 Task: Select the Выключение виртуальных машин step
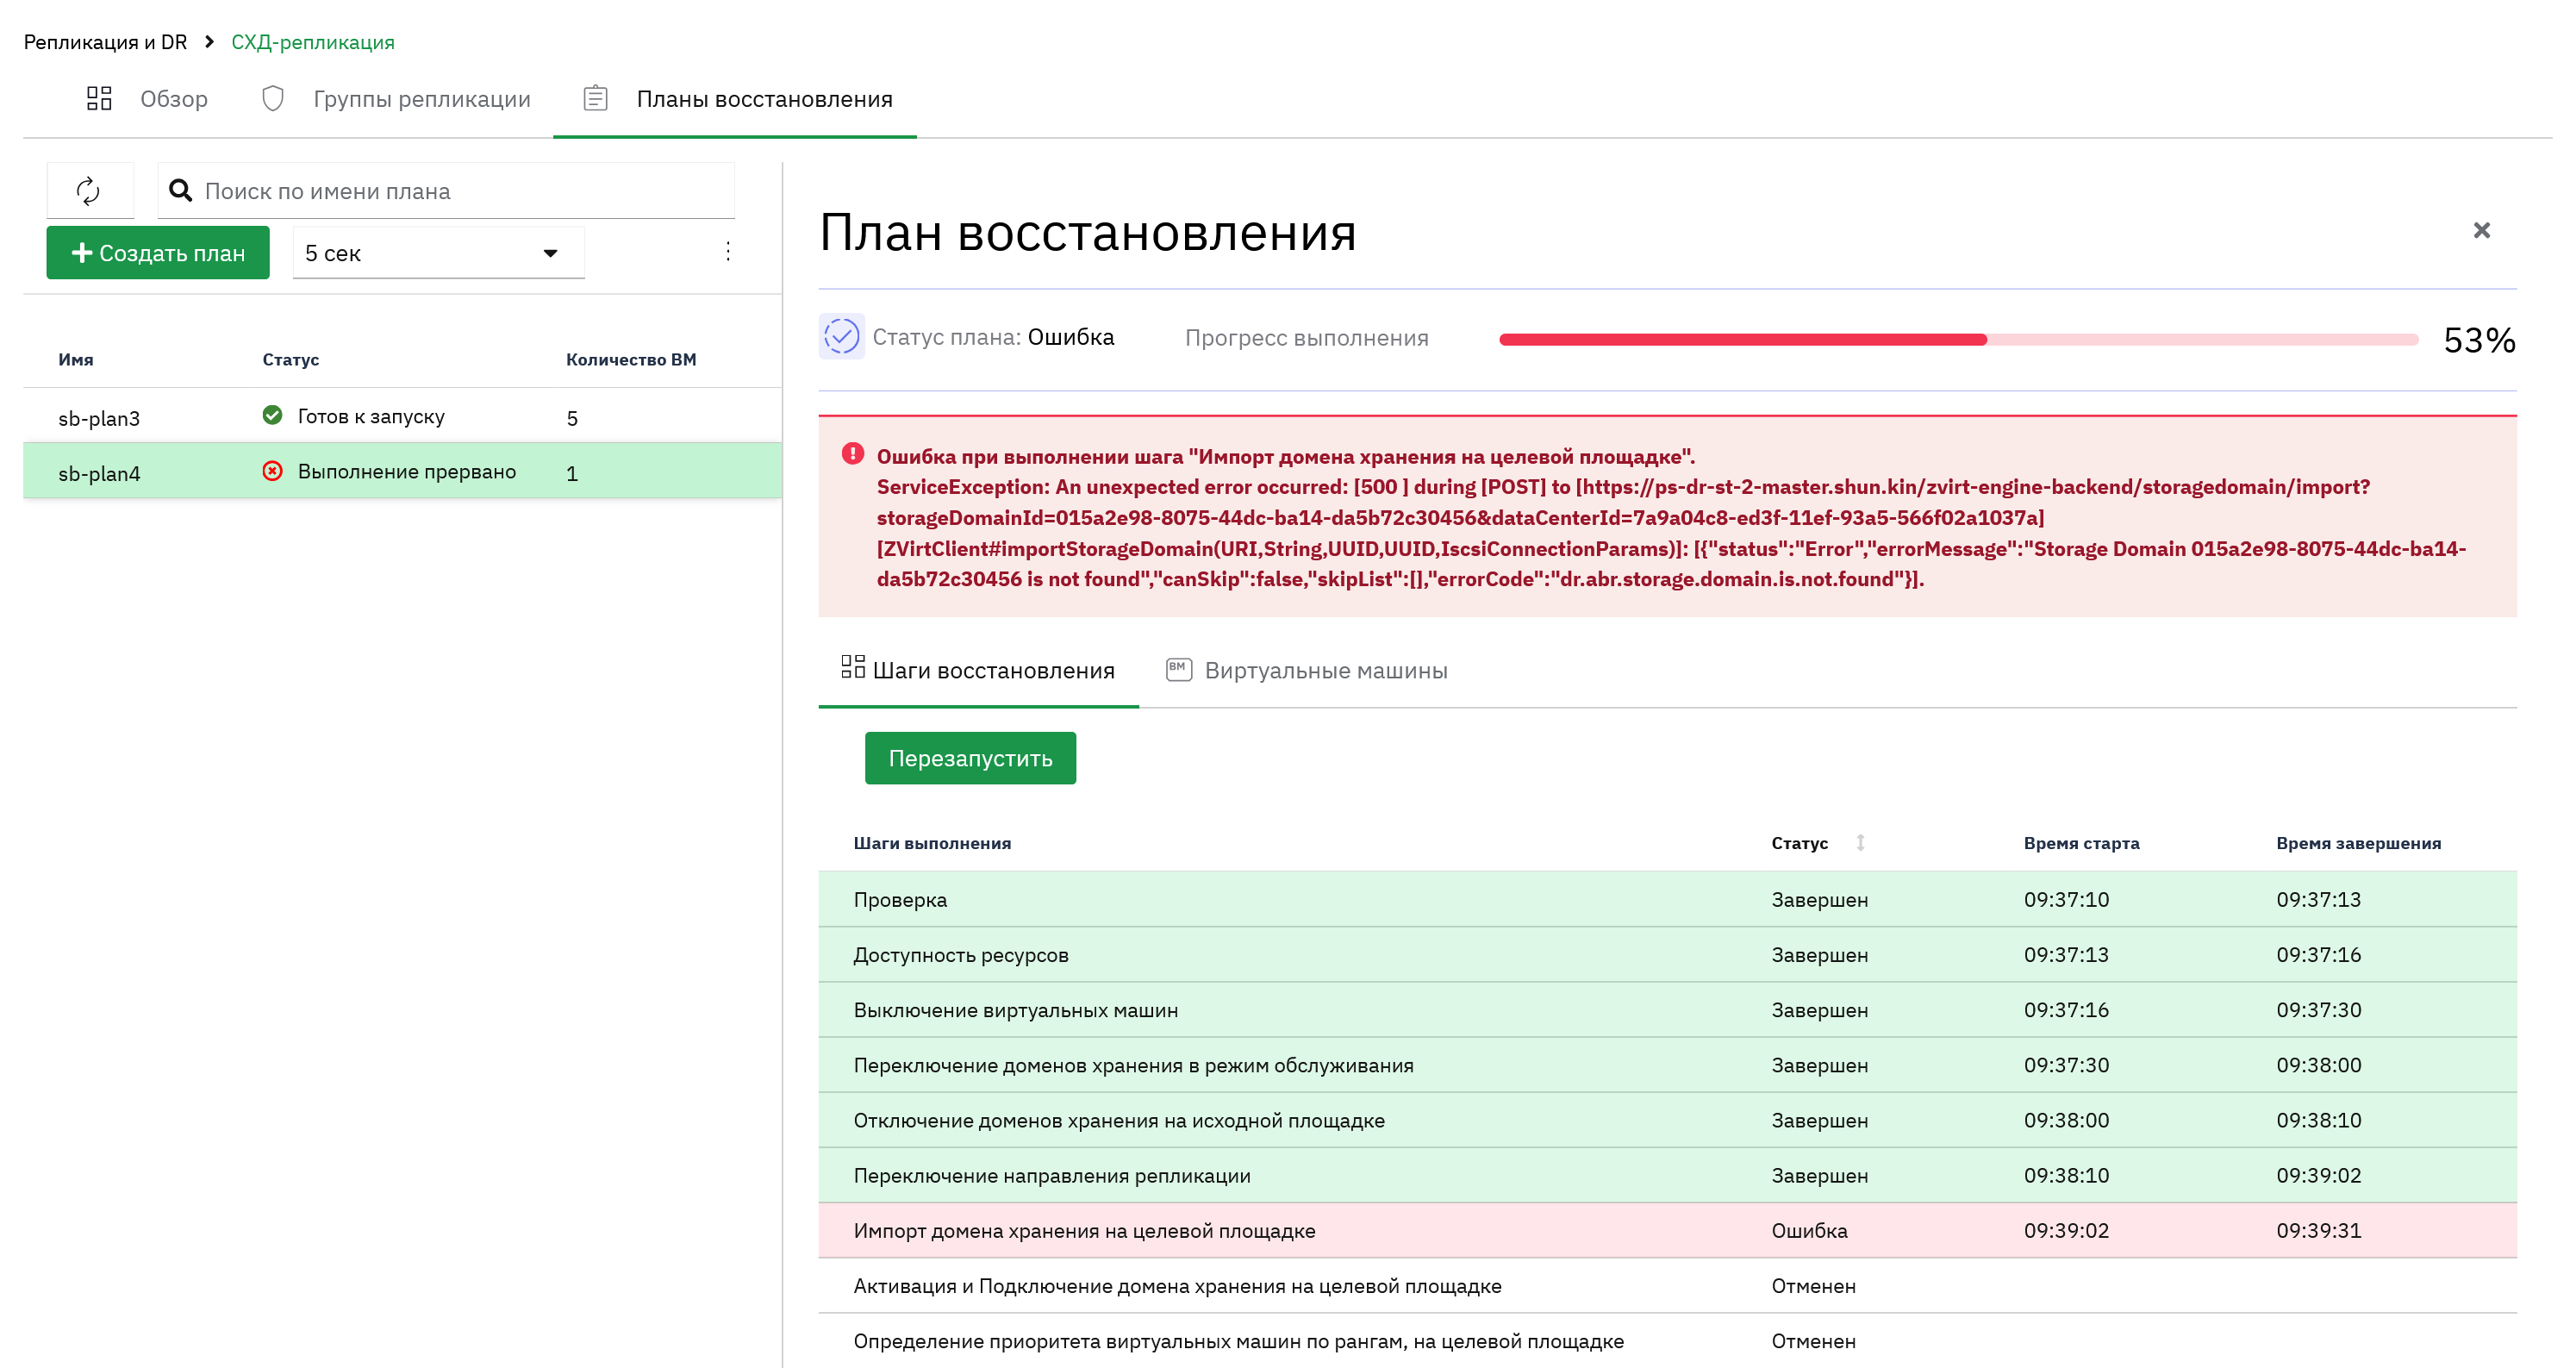[1667, 1010]
